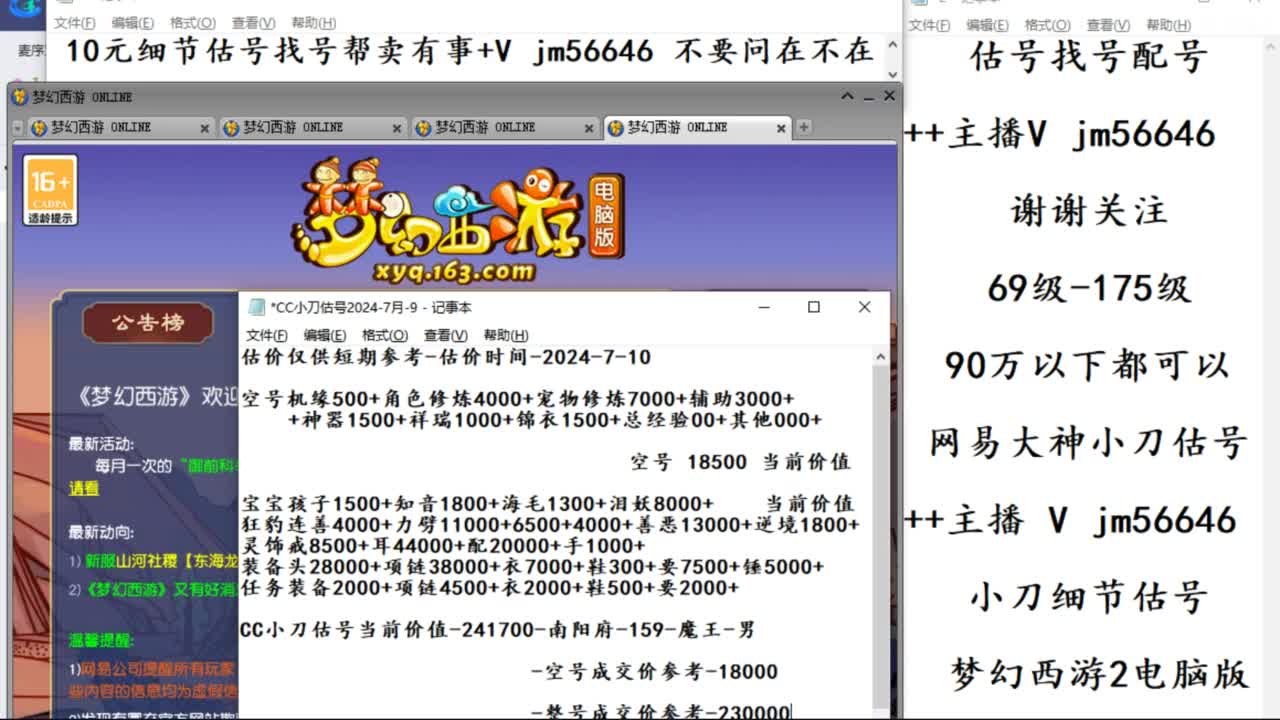Open 帮助(H) menu in top-left notepad

coord(314,22)
